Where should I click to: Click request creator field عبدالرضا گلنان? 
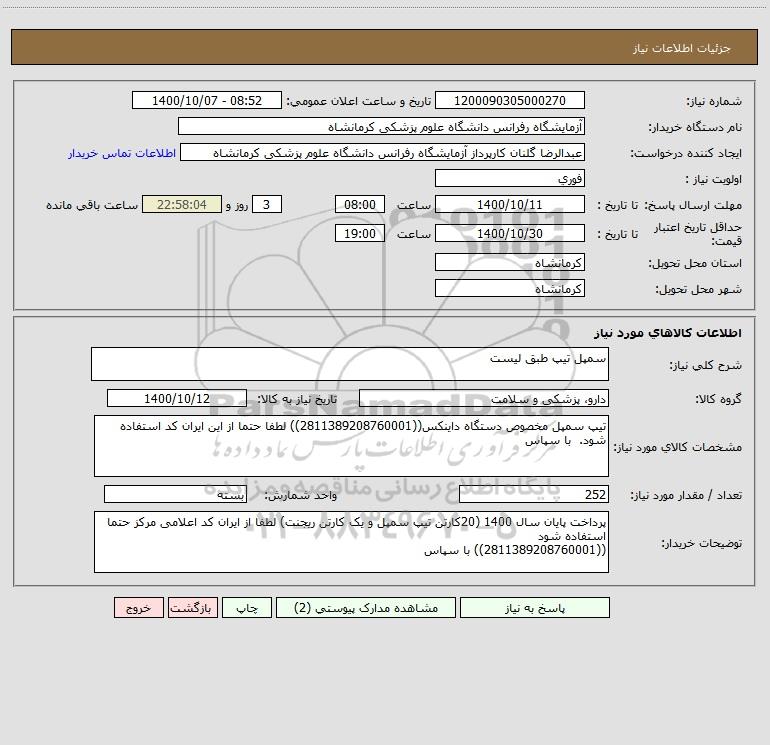click(x=383, y=152)
